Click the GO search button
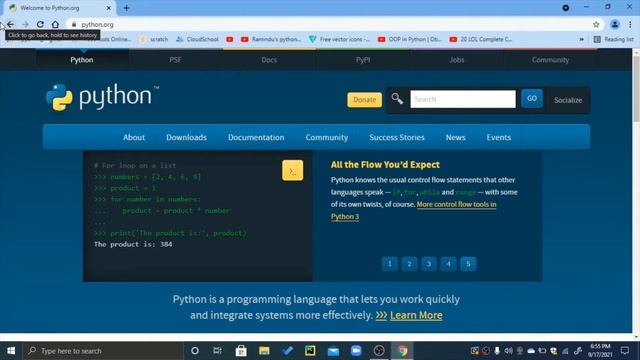This screenshot has height=360, width=640. tap(532, 98)
